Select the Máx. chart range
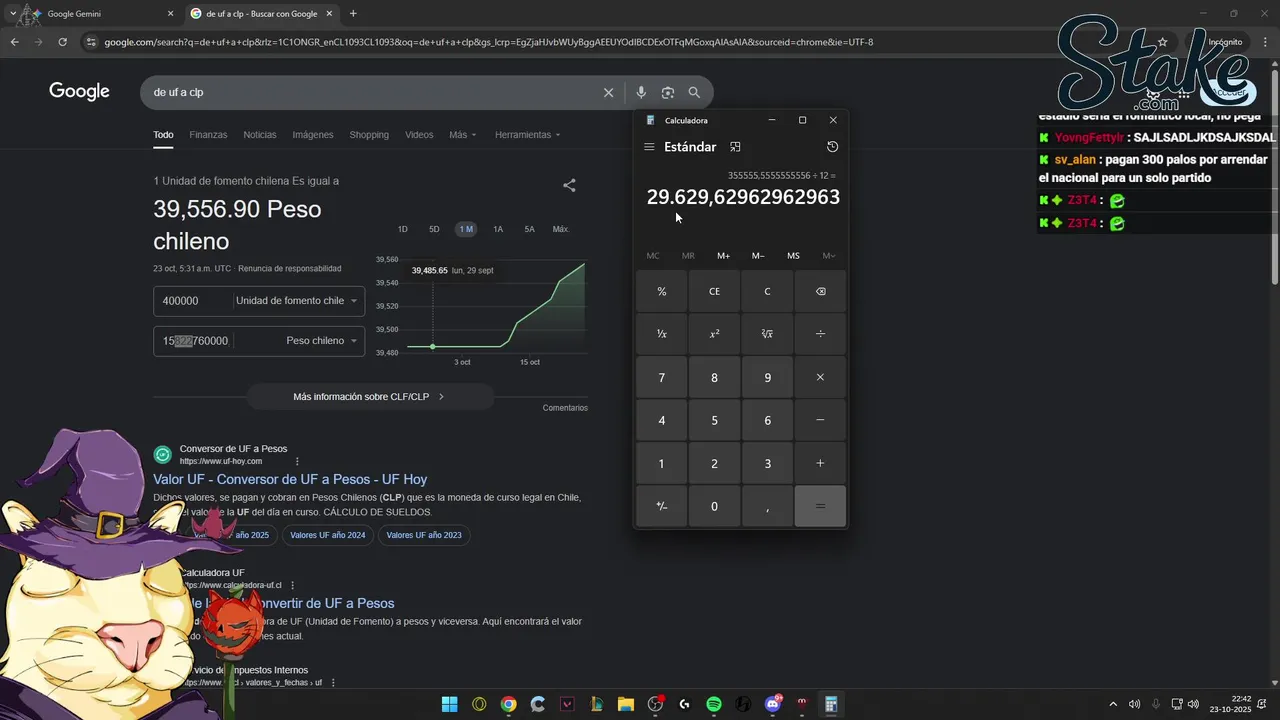Screen dimensions: 1280x720 click(x=561, y=229)
